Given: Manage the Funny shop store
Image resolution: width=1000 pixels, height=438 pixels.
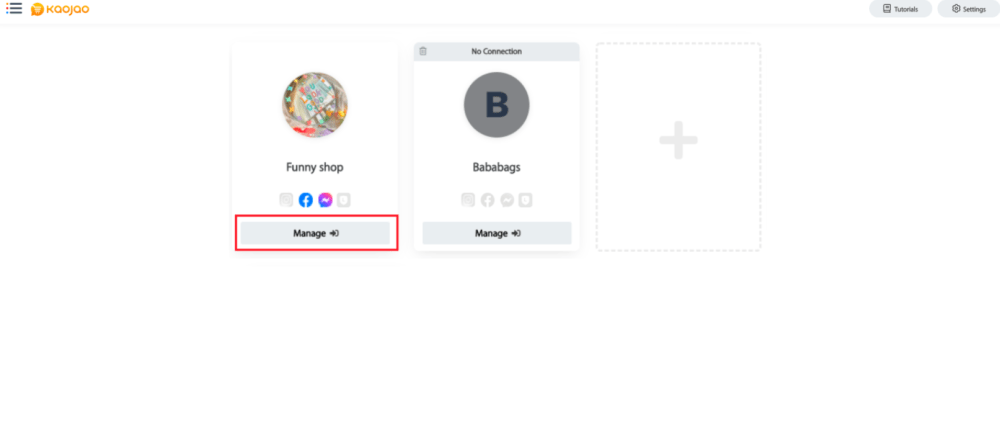Looking at the screenshot, I should click(x=315, y=233).
